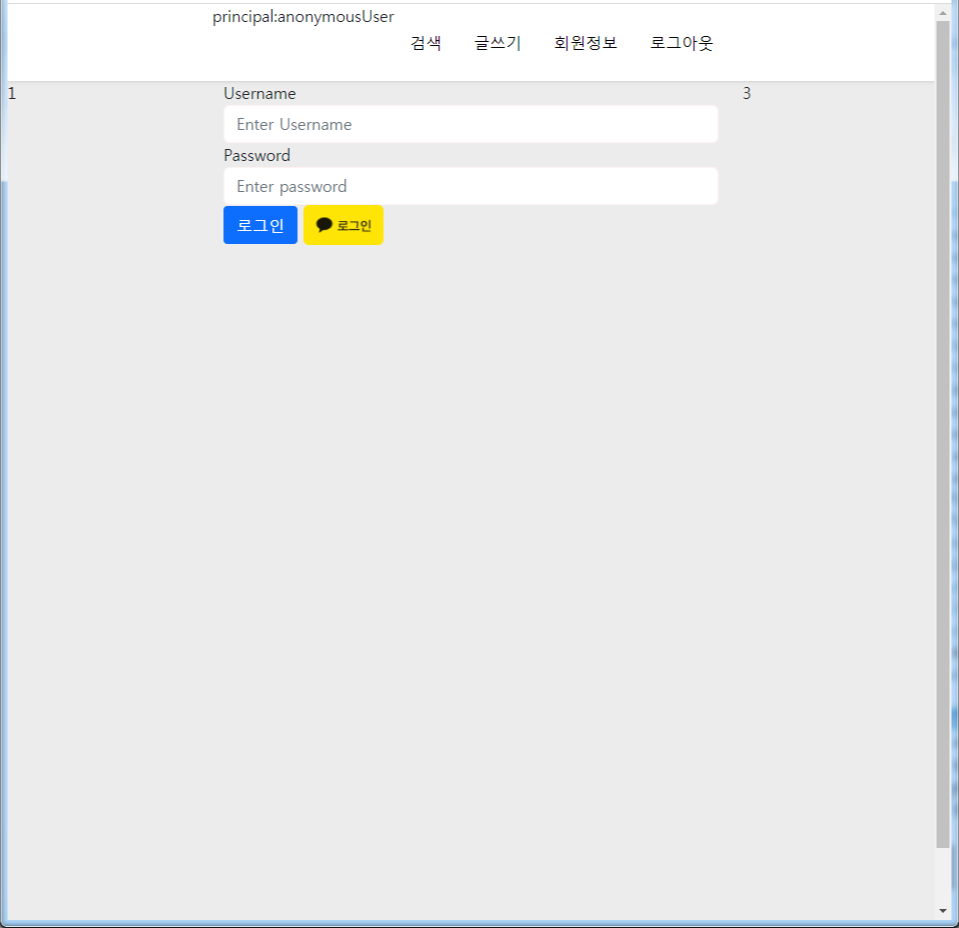This screenshot has width=959, height=928.
Task: Go to 회원정보 page
Action: point(586,43)
